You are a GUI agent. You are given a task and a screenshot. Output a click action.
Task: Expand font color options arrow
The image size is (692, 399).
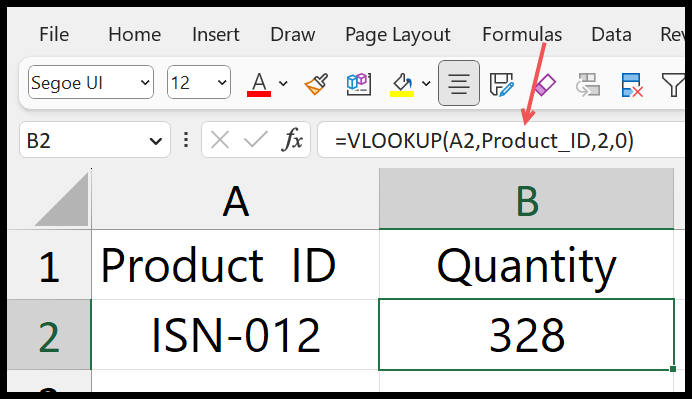coord(283,83)
